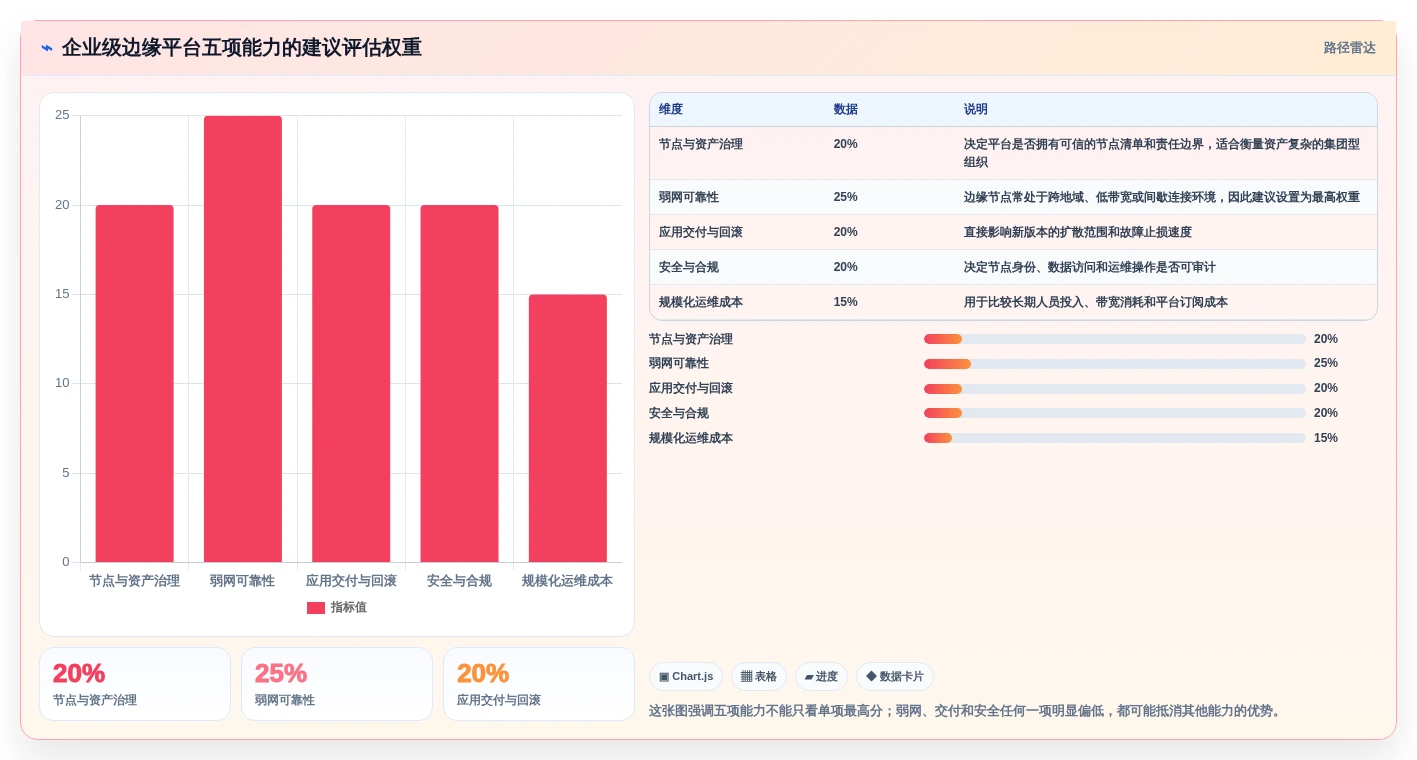This screenshot has height=760, width=1417.
Task: Click the summary sentence starting 这张图强调五项能力
Action: point(967,711)
